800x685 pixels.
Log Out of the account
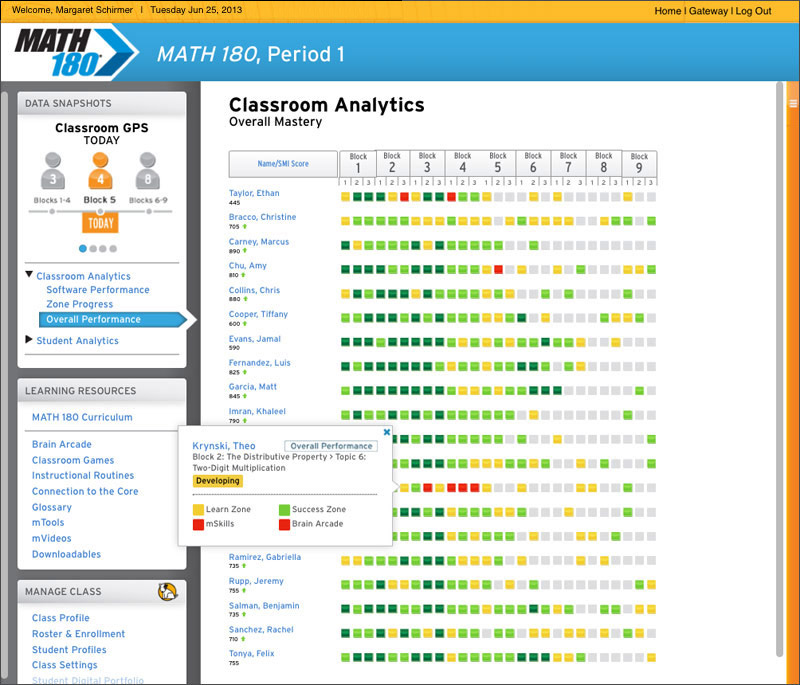pyautogui.click(x=754, y=11)
